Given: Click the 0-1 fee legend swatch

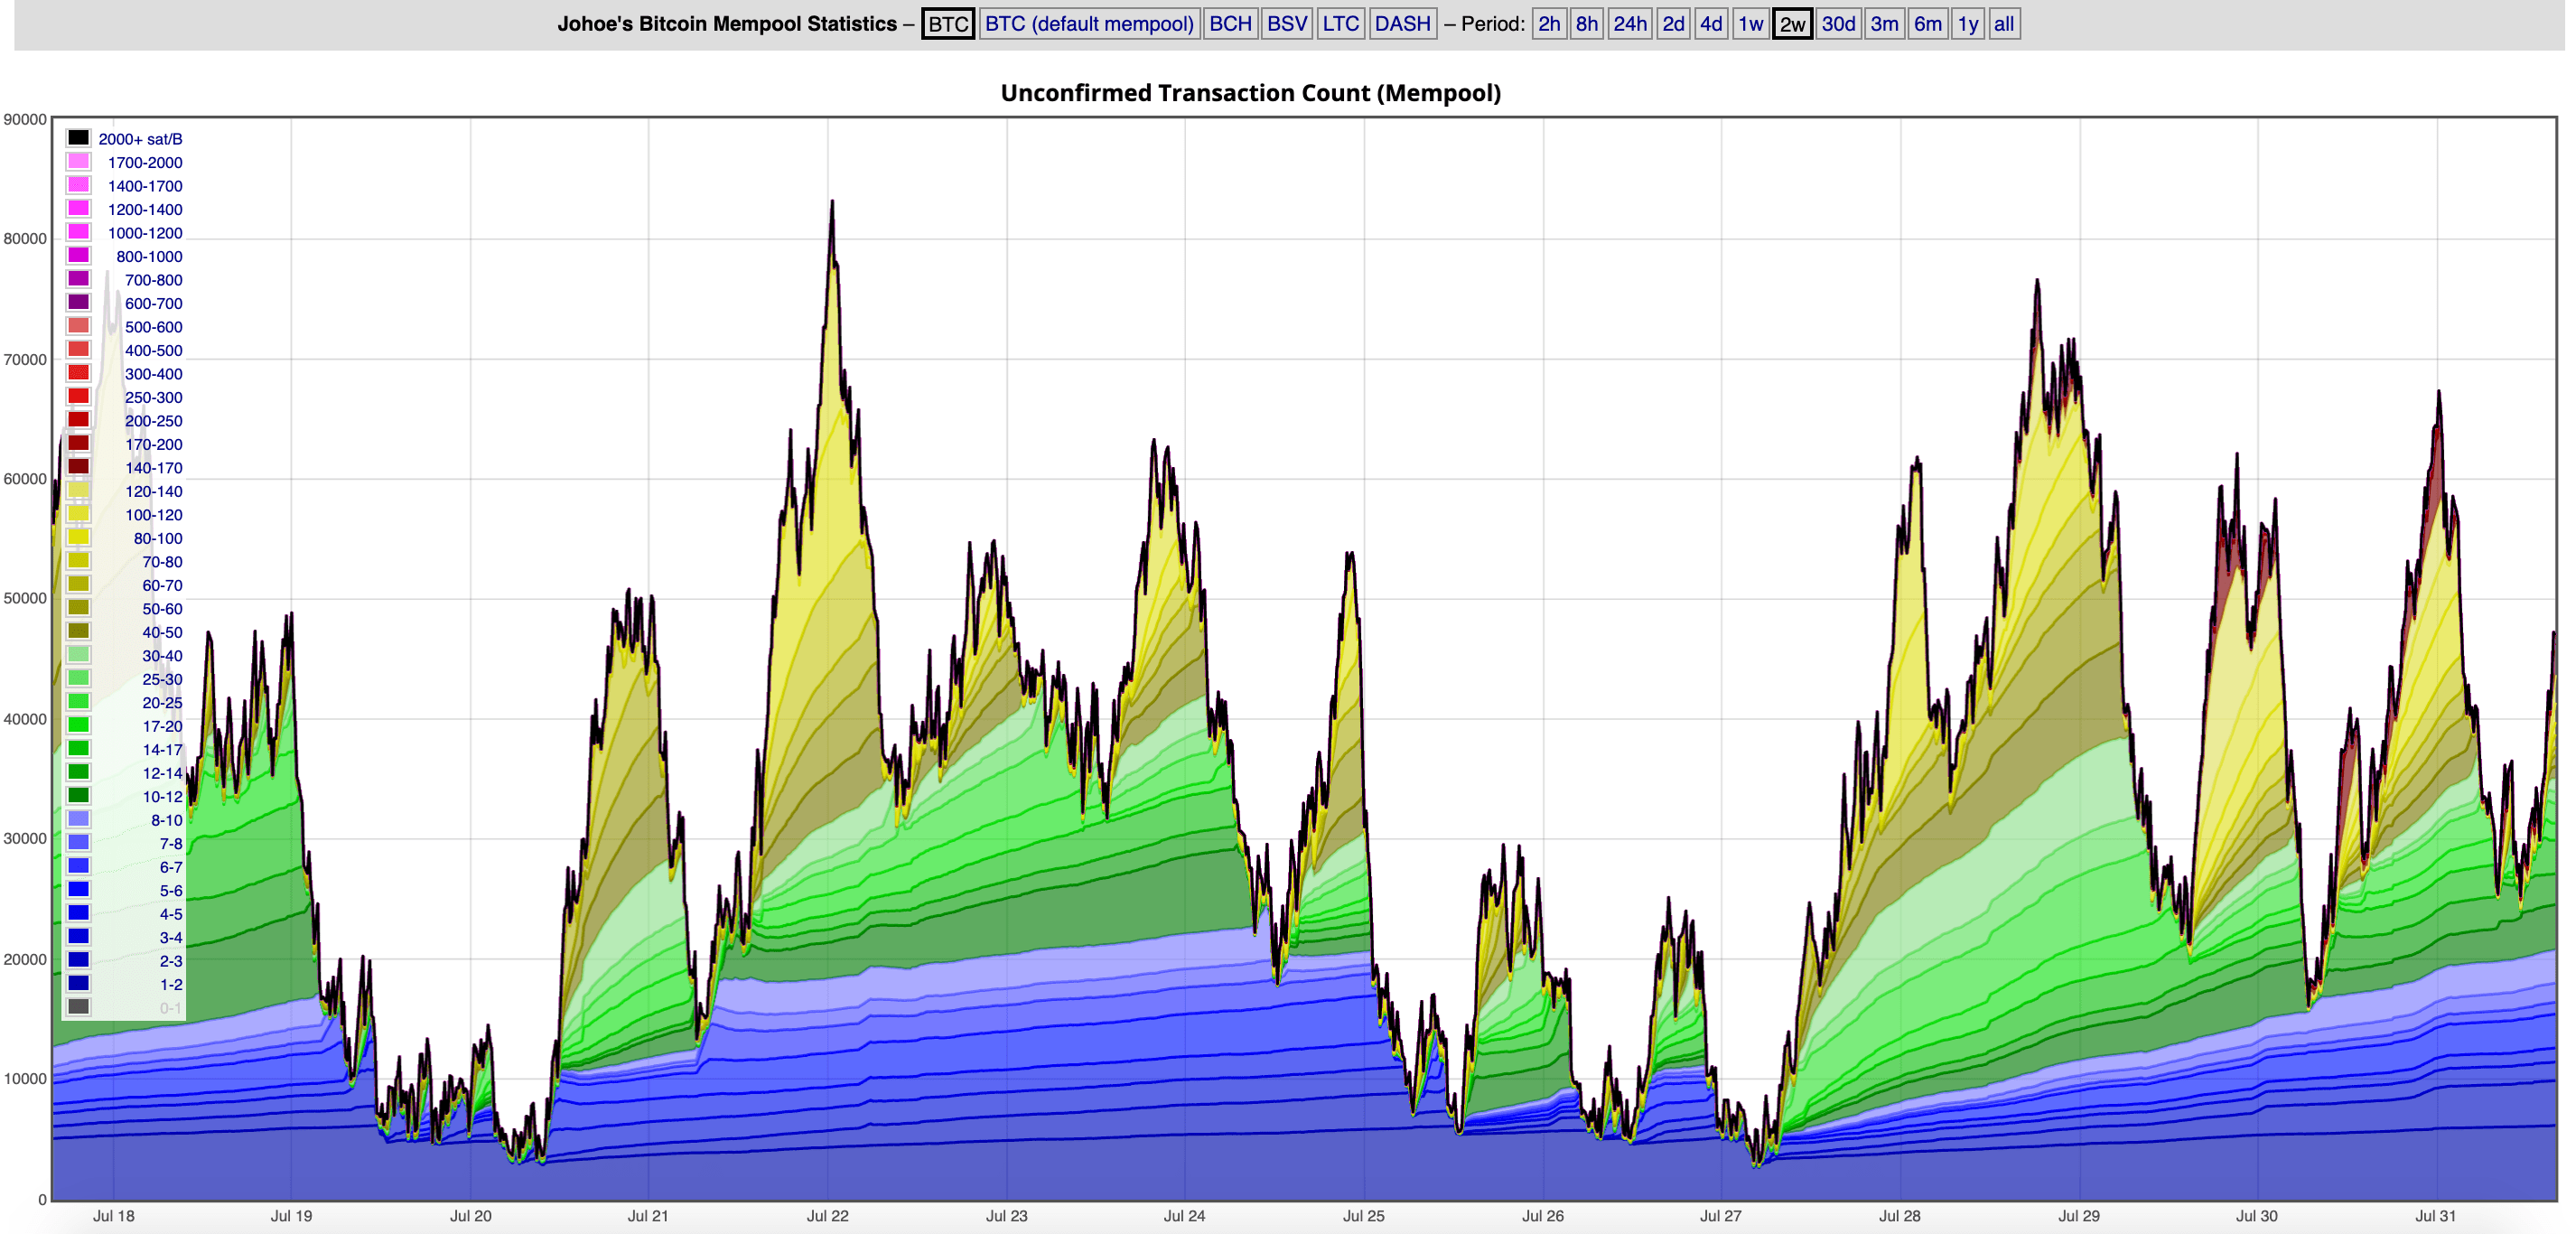Looking at the screenshot, I should point(78,1007).
